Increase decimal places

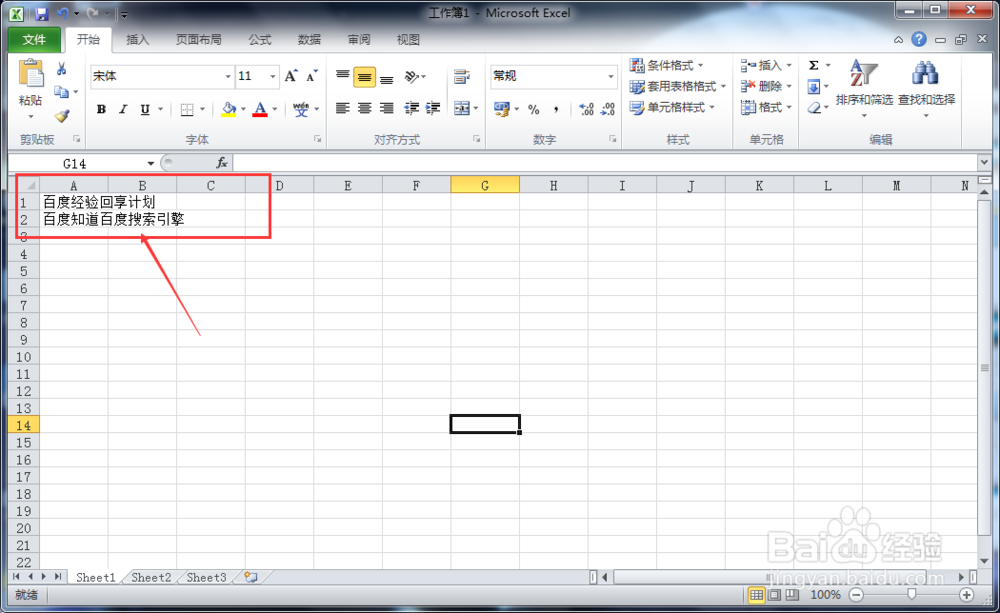(586, 110)
